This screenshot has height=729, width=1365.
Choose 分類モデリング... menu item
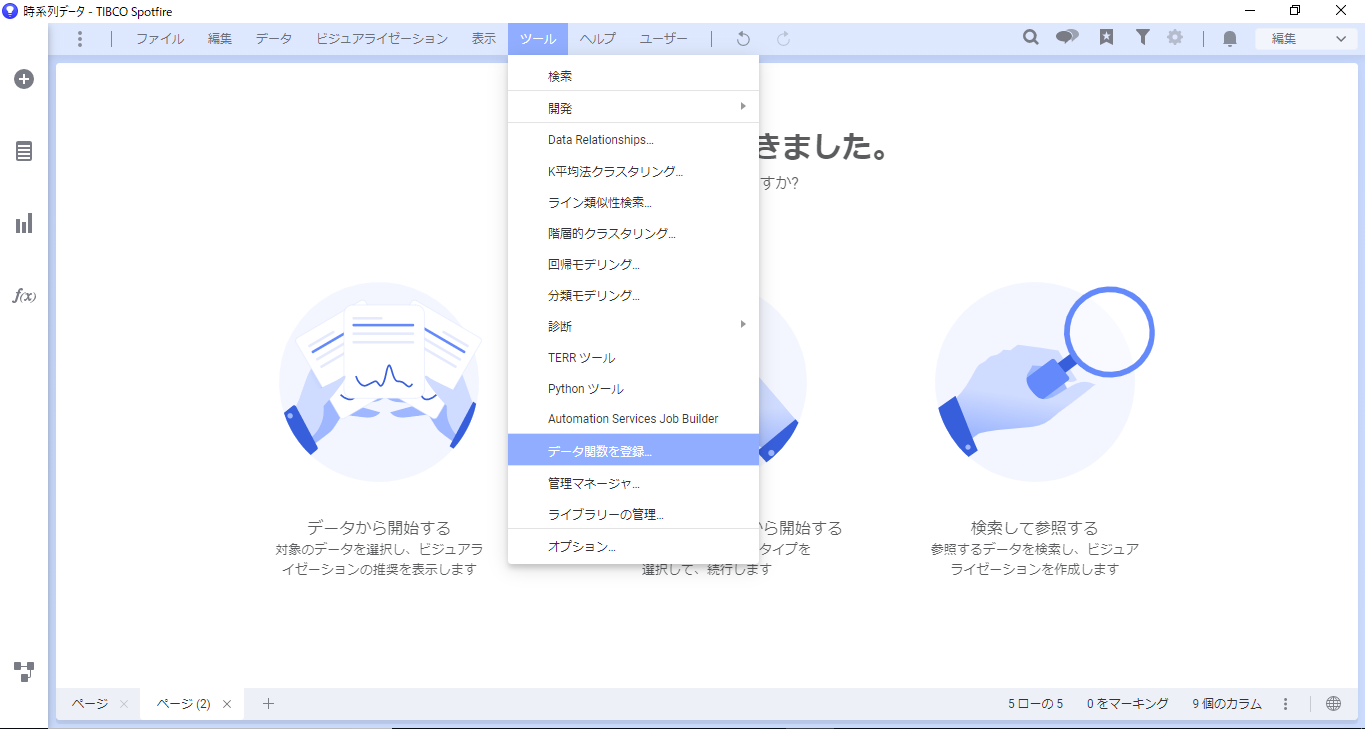[x=633, y=295]
